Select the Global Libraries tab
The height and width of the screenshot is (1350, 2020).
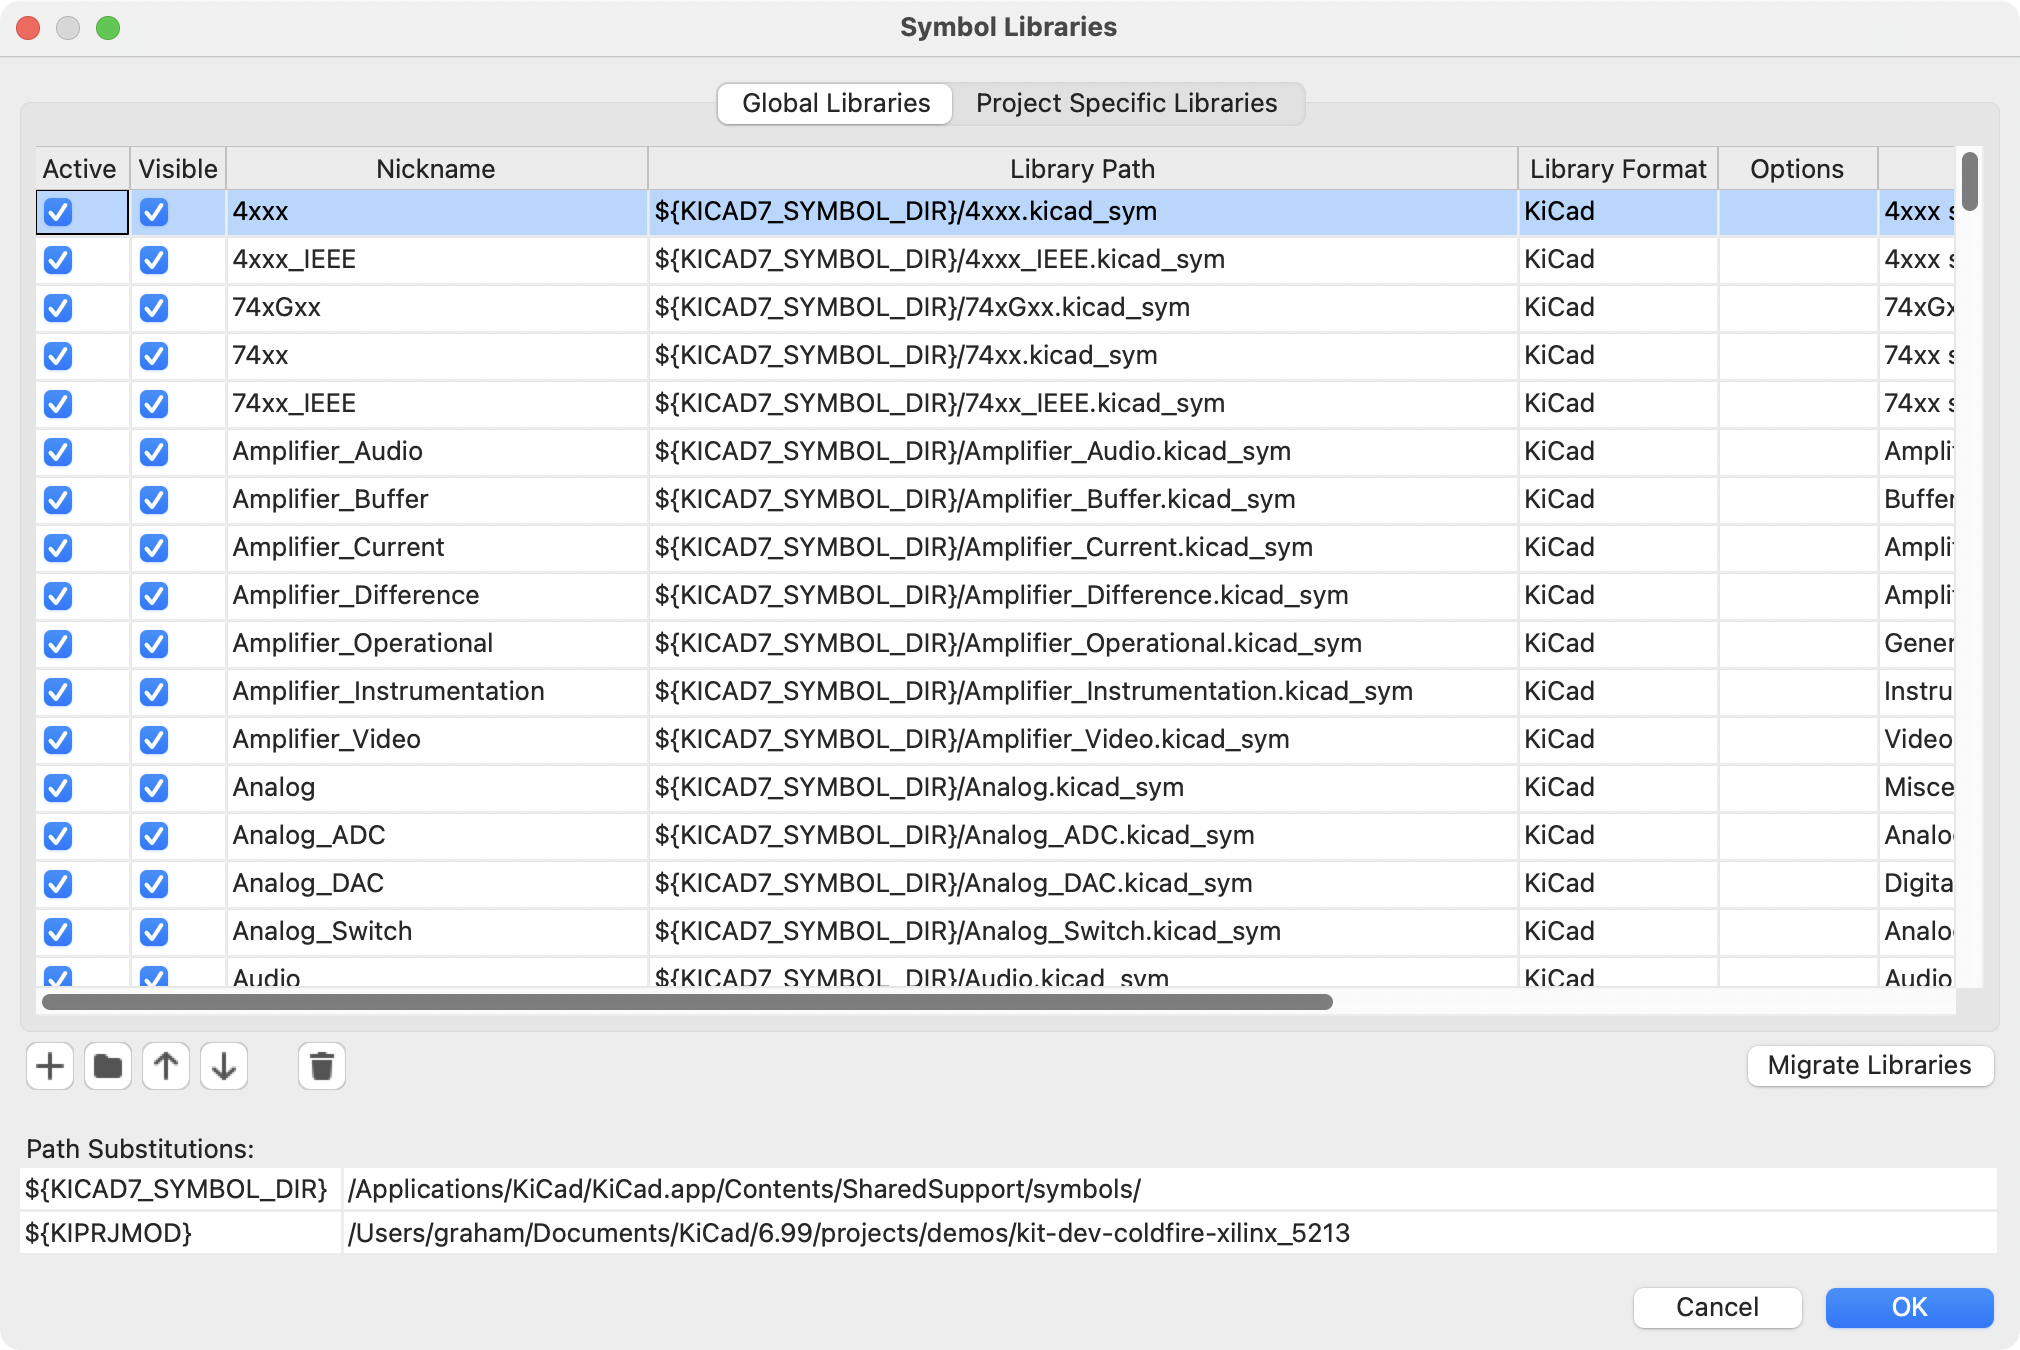point(836,103)
